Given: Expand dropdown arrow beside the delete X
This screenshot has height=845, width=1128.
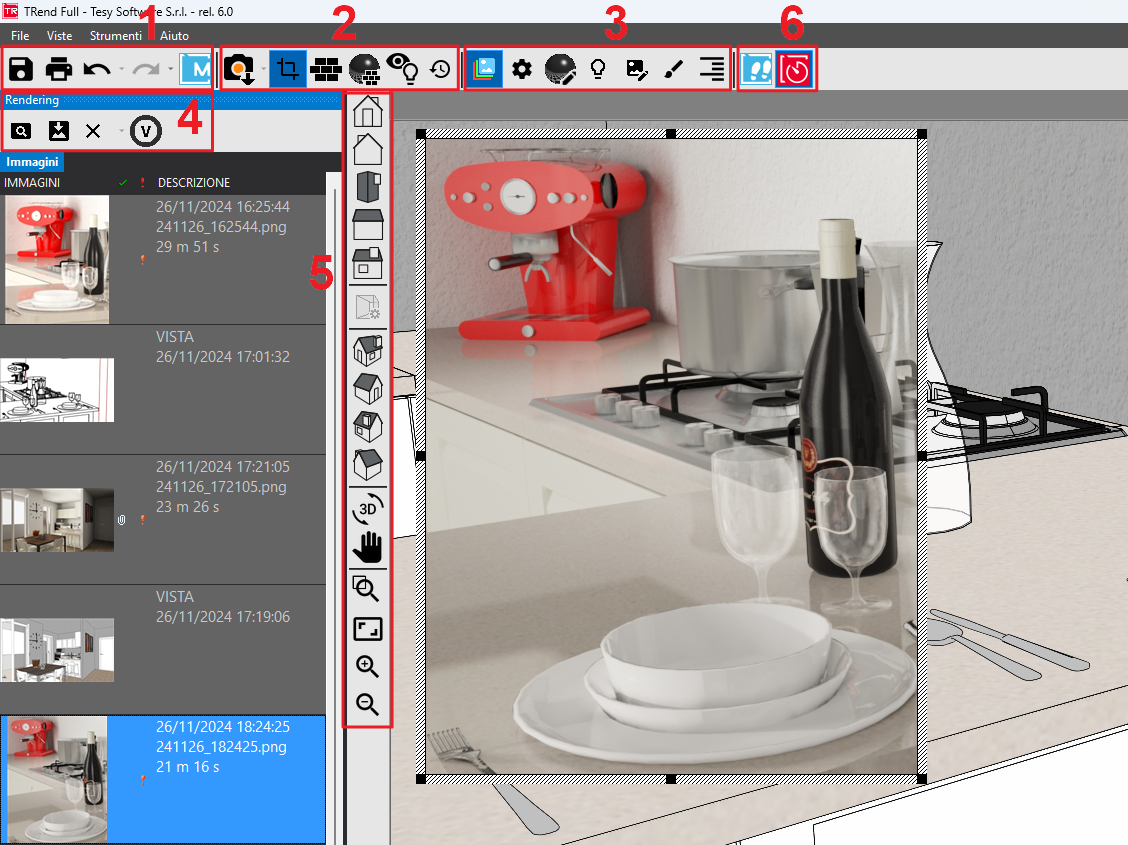Looking at the screenshot, I should click(121, 131).
